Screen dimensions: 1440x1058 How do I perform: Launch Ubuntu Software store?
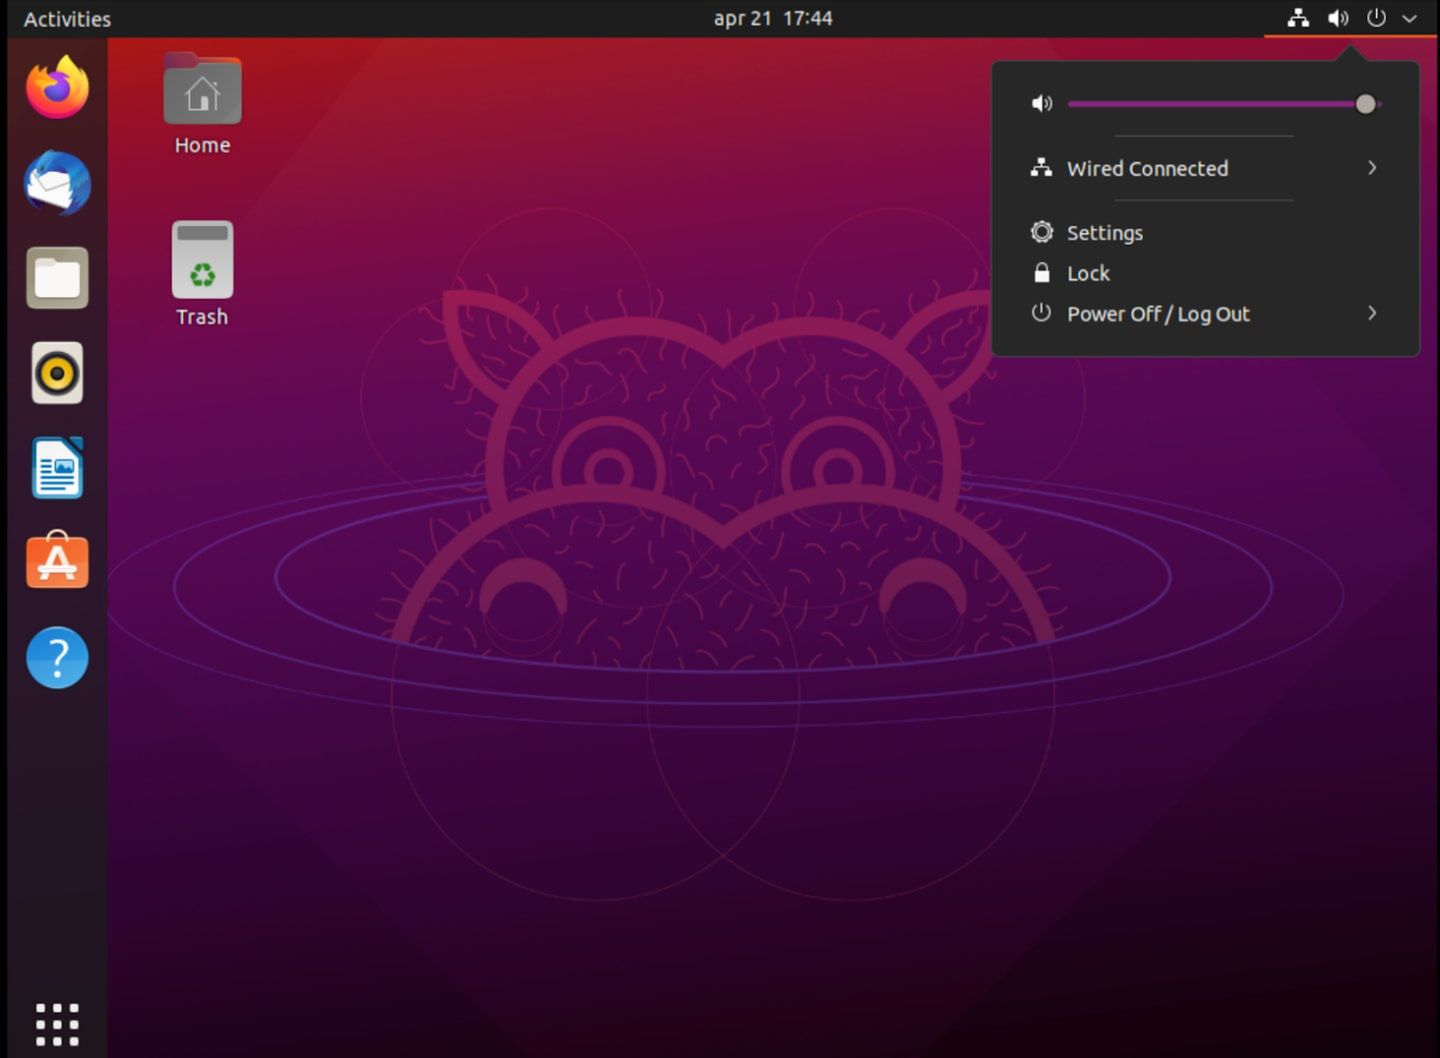[x=57, y=561]
